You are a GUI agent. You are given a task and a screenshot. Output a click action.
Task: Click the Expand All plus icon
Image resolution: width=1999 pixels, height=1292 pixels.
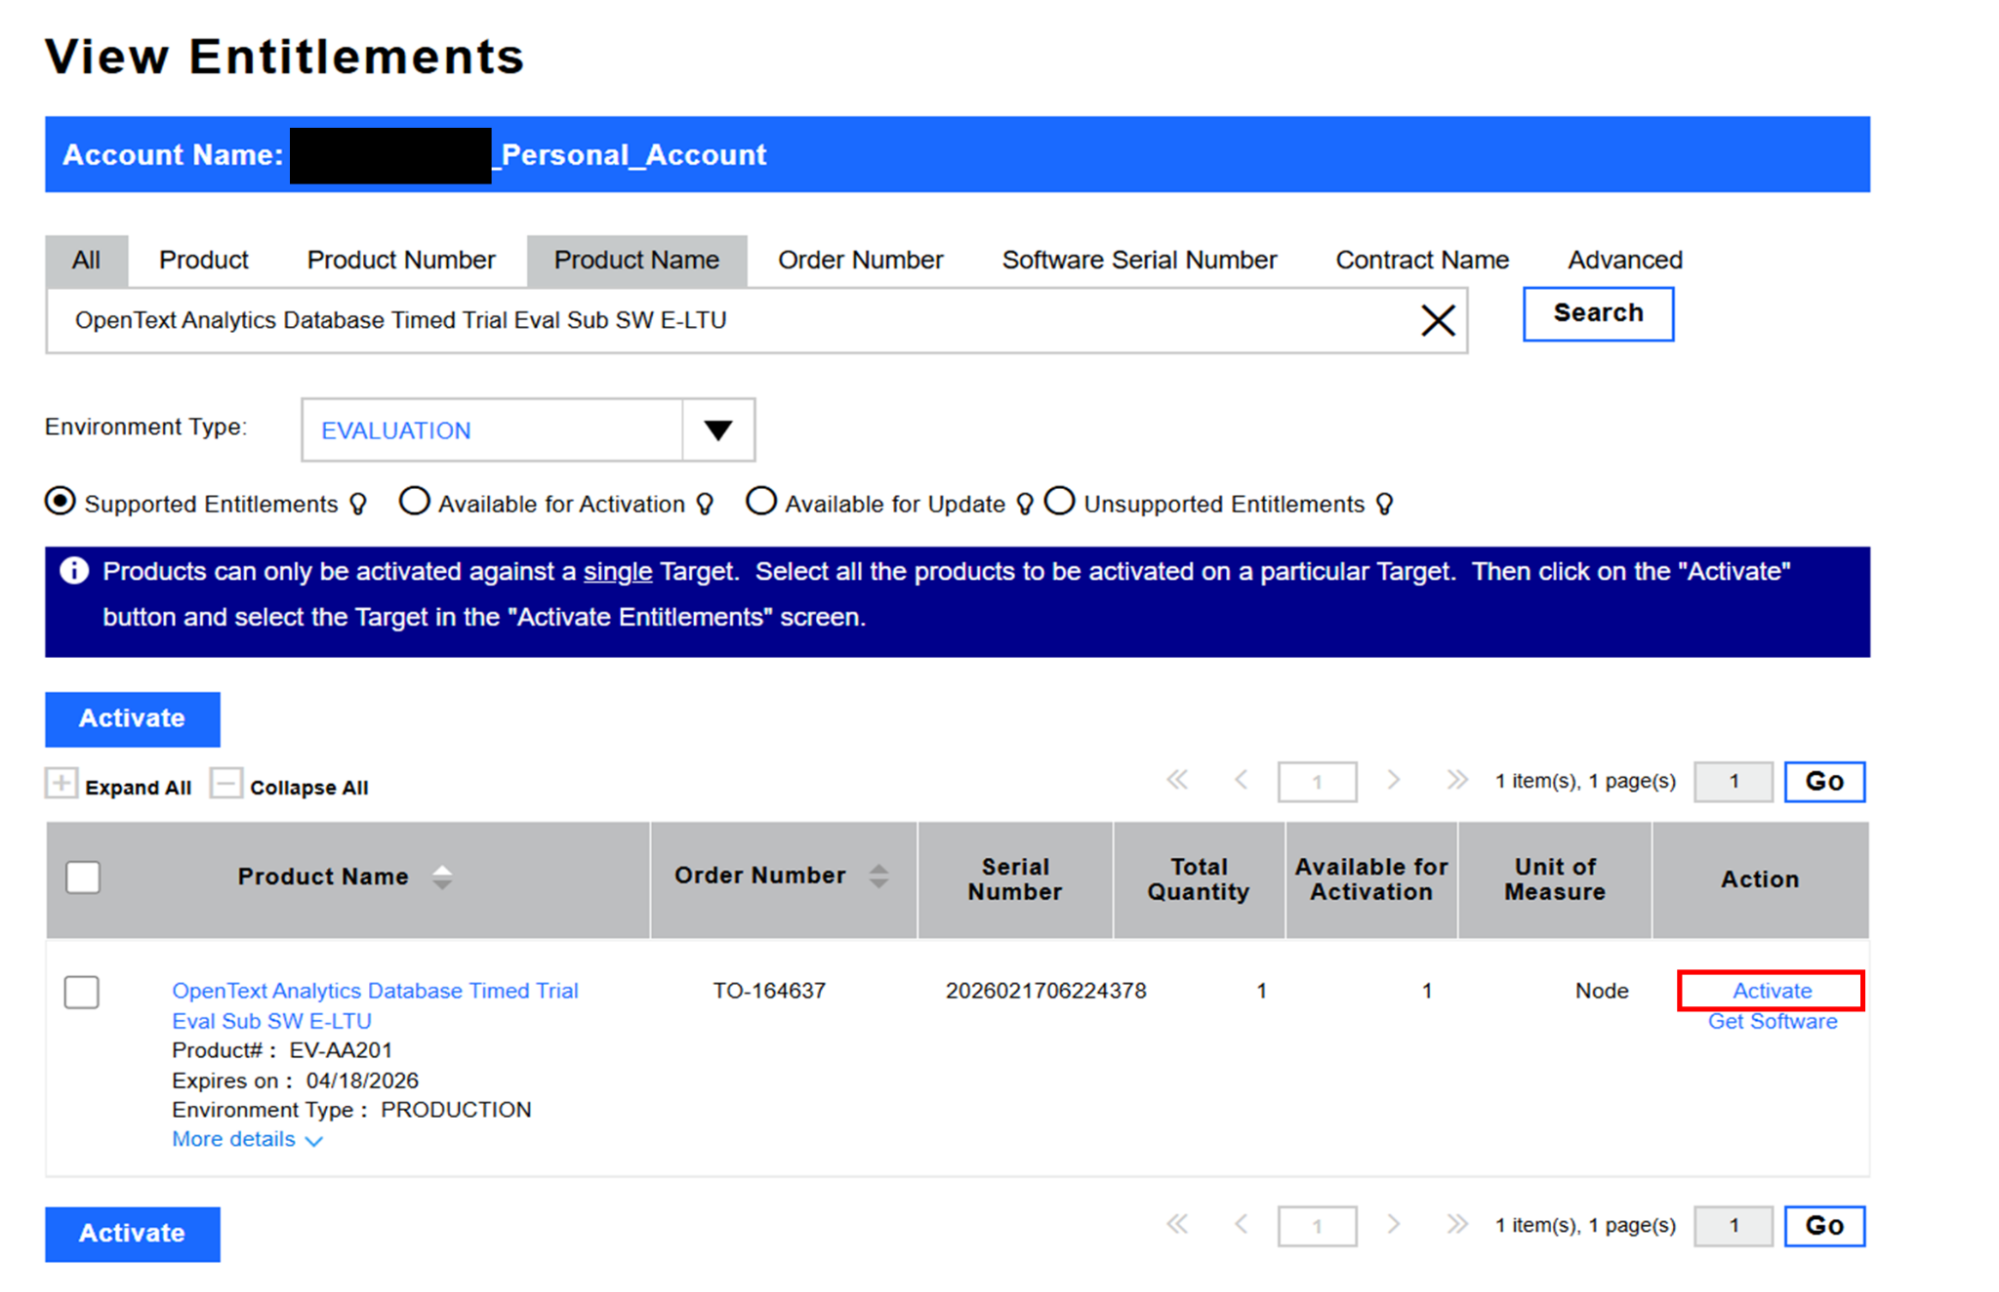click(61, 784)
